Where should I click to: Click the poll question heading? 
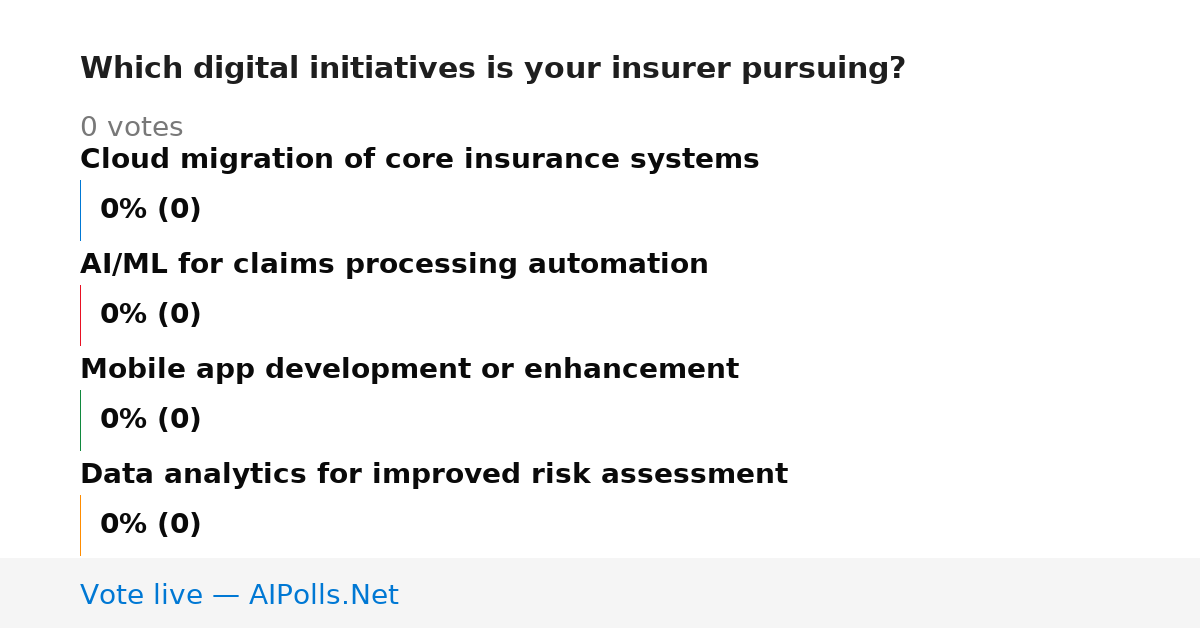(492, 69)
